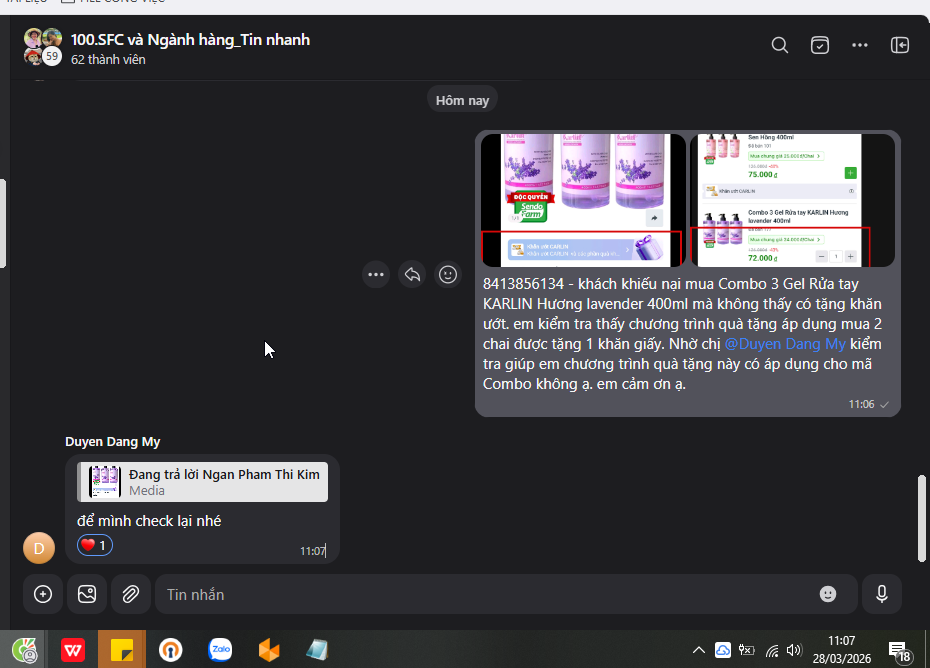Open the plus attachments menu in composer

tap(43, 594)
